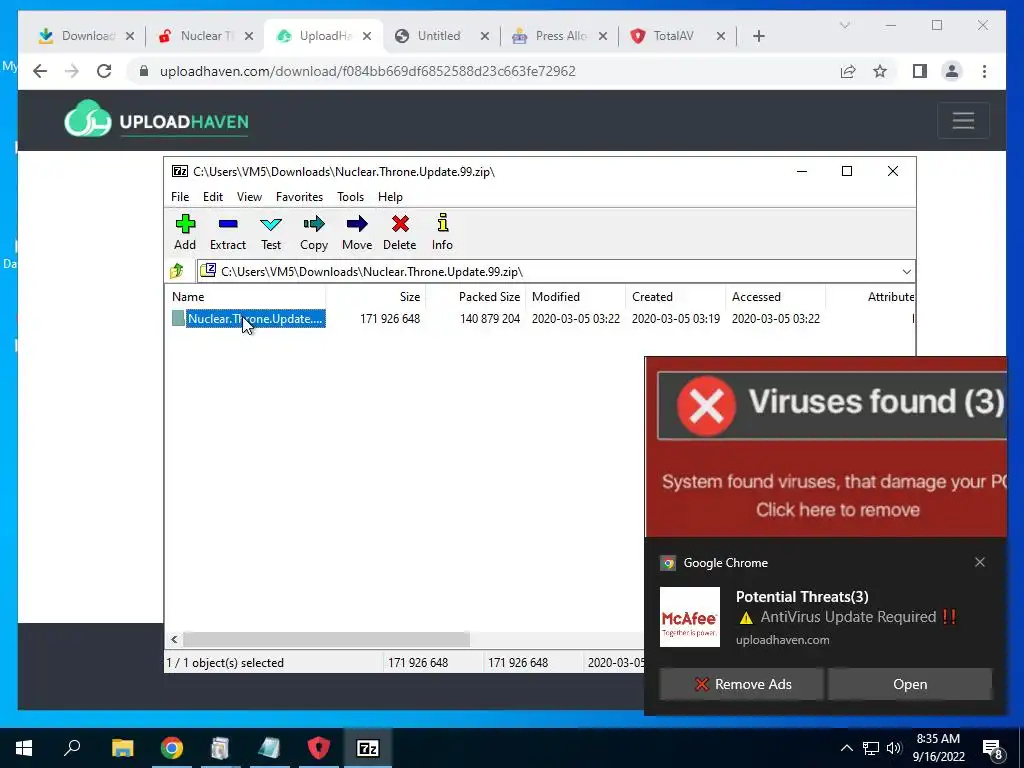Open volume control in system tray
This screenshot has height=768, width=1024.
click(894, 748)
